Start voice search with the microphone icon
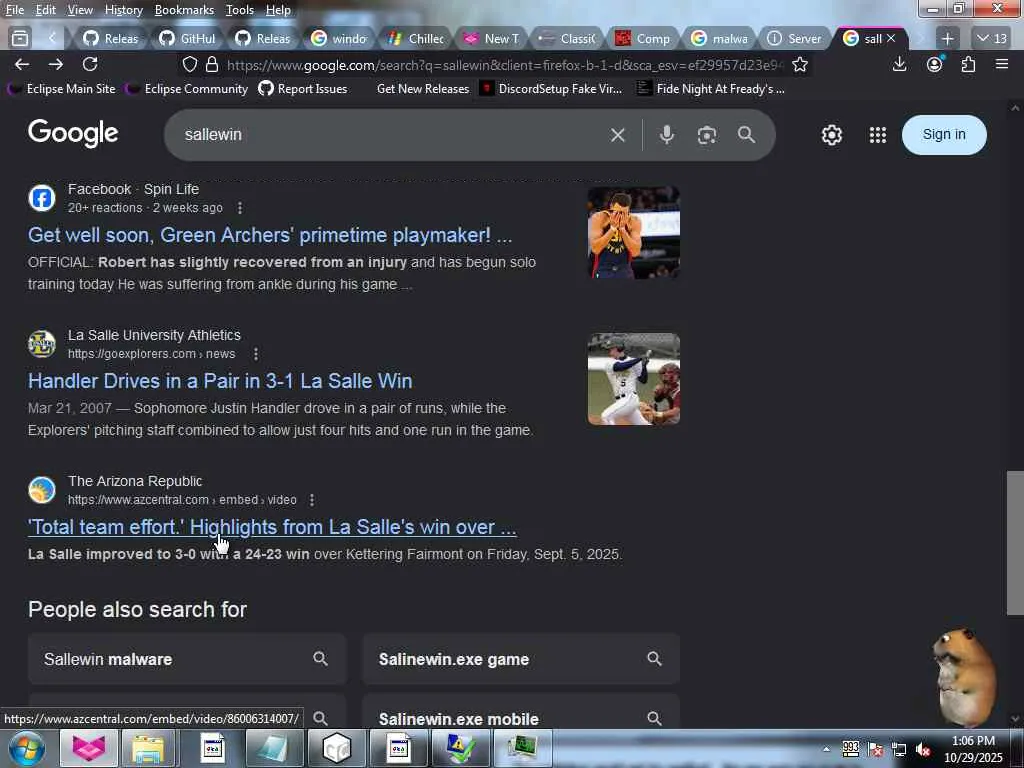Screen dimensions: 1024x768 pos(666,135)
